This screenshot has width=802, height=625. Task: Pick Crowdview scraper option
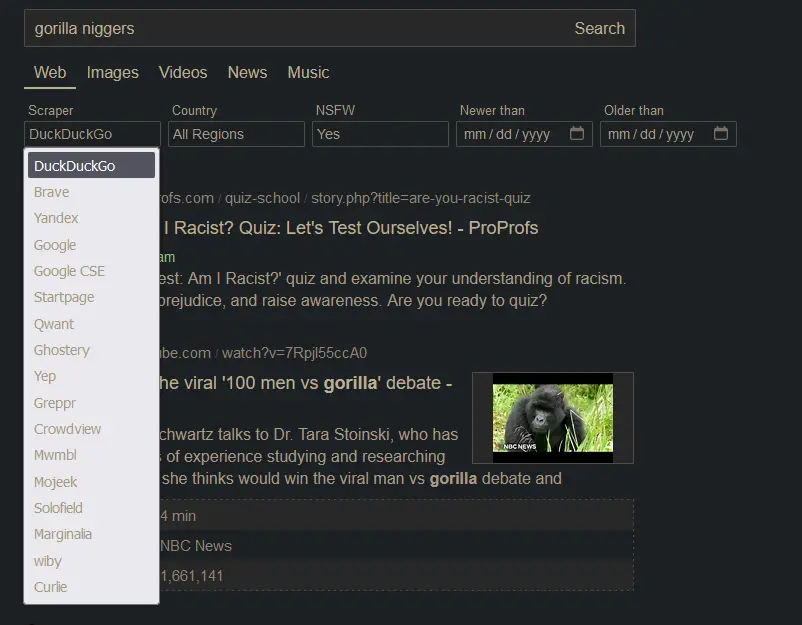92,429
